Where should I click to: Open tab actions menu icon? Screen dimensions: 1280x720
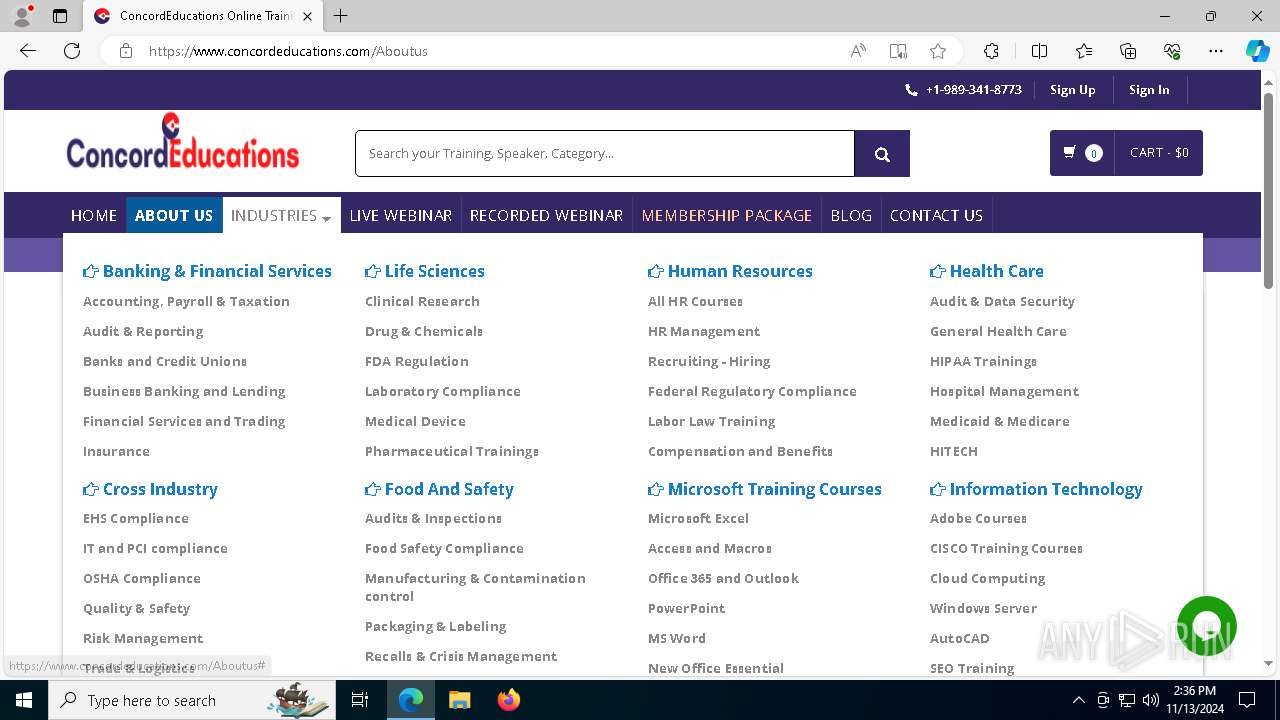pyautogui.click(x=60, y=16)
